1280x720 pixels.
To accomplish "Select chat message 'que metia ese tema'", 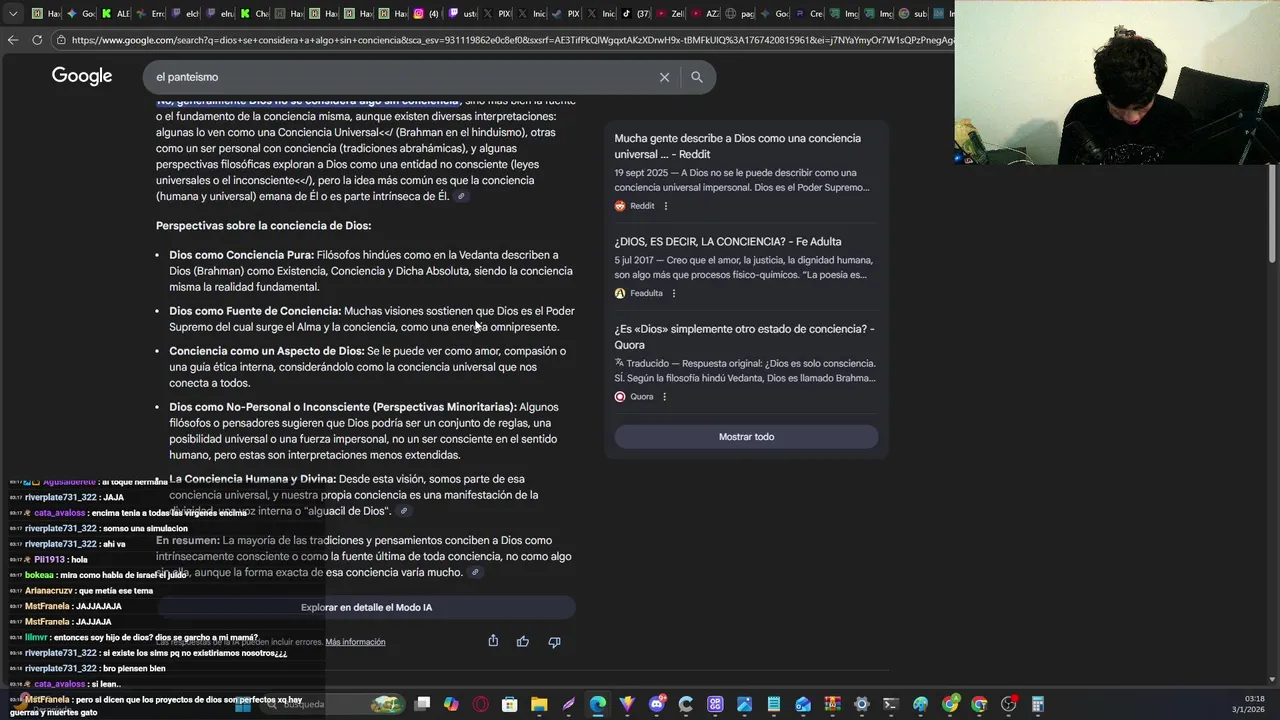I will pyautogui.click(x=115, y=590).
